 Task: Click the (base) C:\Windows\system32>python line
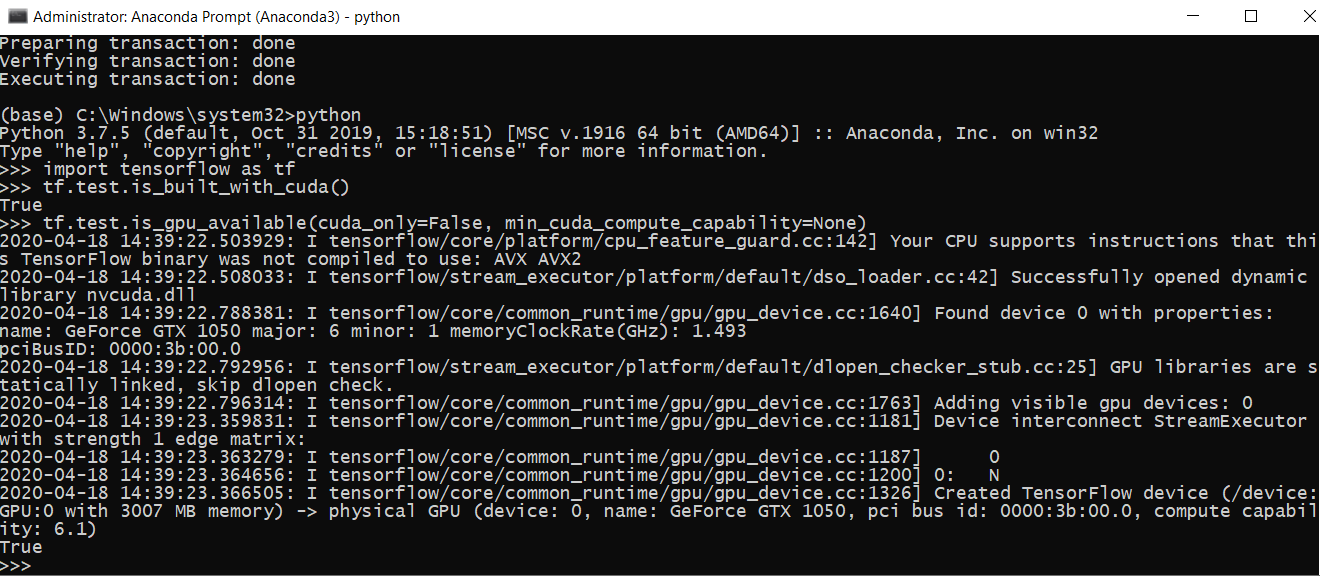click(181, 115)
